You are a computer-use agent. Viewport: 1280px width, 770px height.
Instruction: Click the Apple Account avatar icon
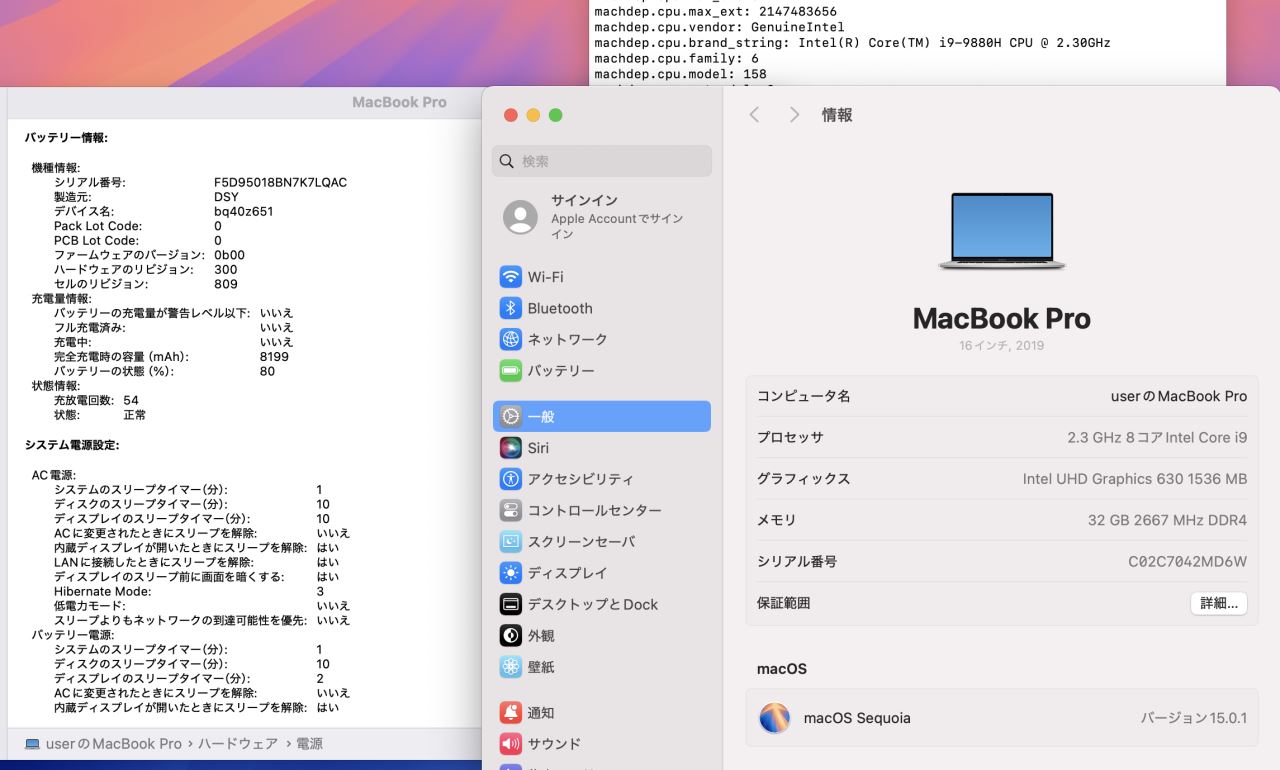pyautogui.click(x=520, y=217)
